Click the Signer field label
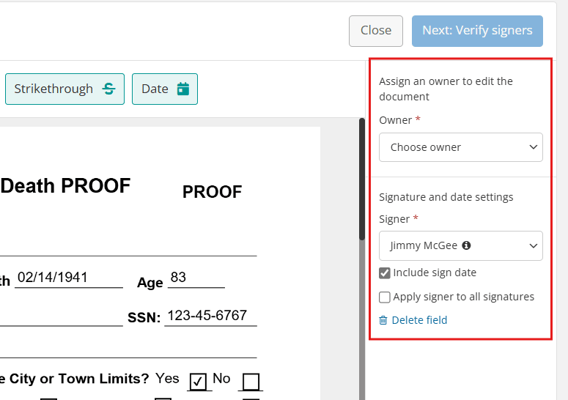This screenshot has width=568, height=400. [x=394, y=219]
